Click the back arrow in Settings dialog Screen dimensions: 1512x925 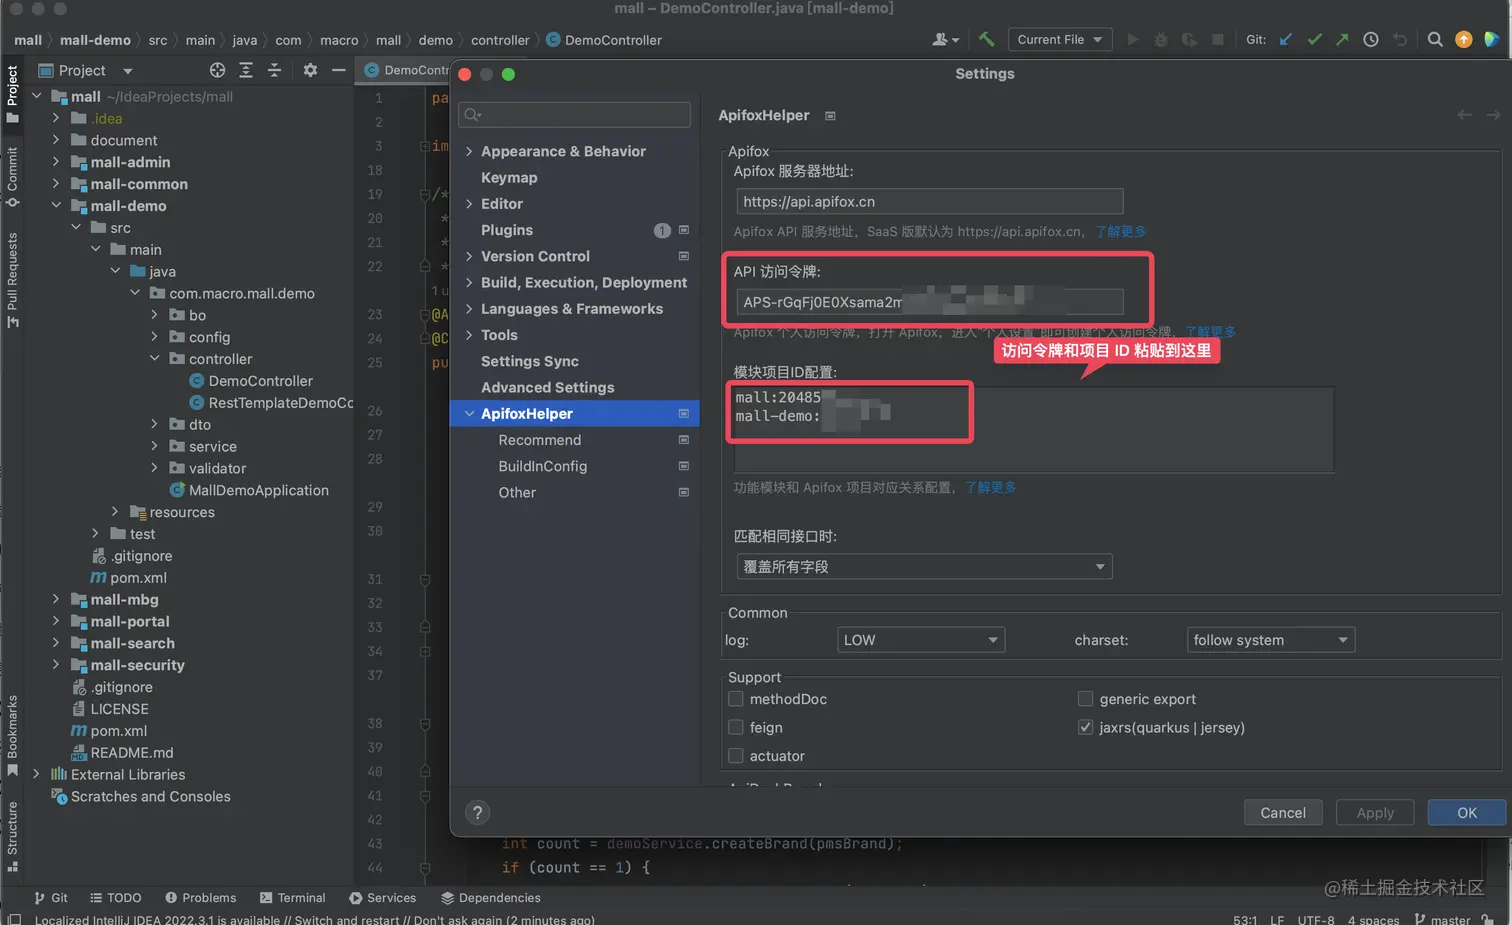[1464, 115]
